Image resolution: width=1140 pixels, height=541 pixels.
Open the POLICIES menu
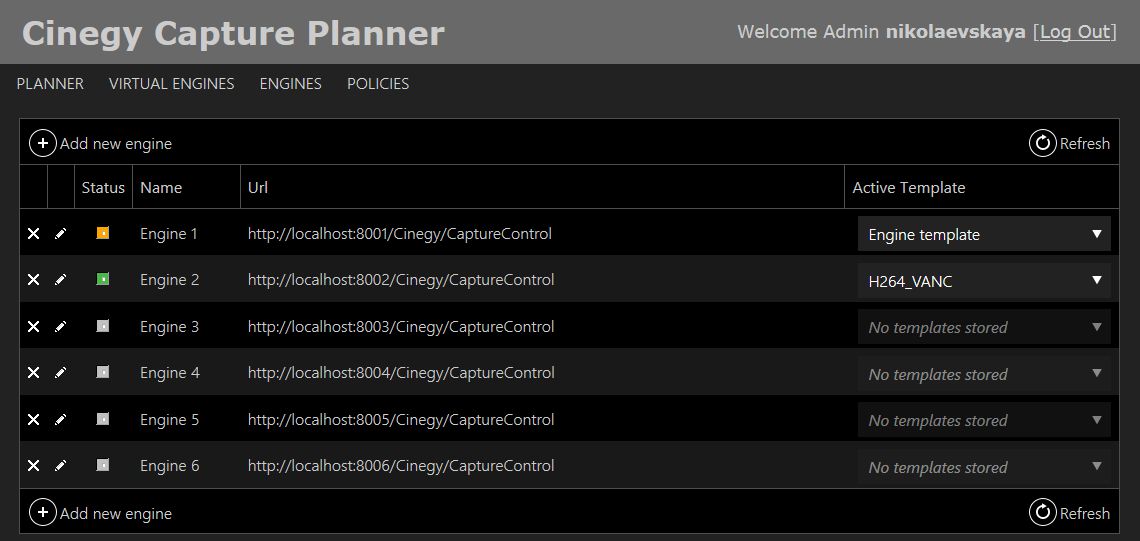pyautogui.click(x=378, y=84)
